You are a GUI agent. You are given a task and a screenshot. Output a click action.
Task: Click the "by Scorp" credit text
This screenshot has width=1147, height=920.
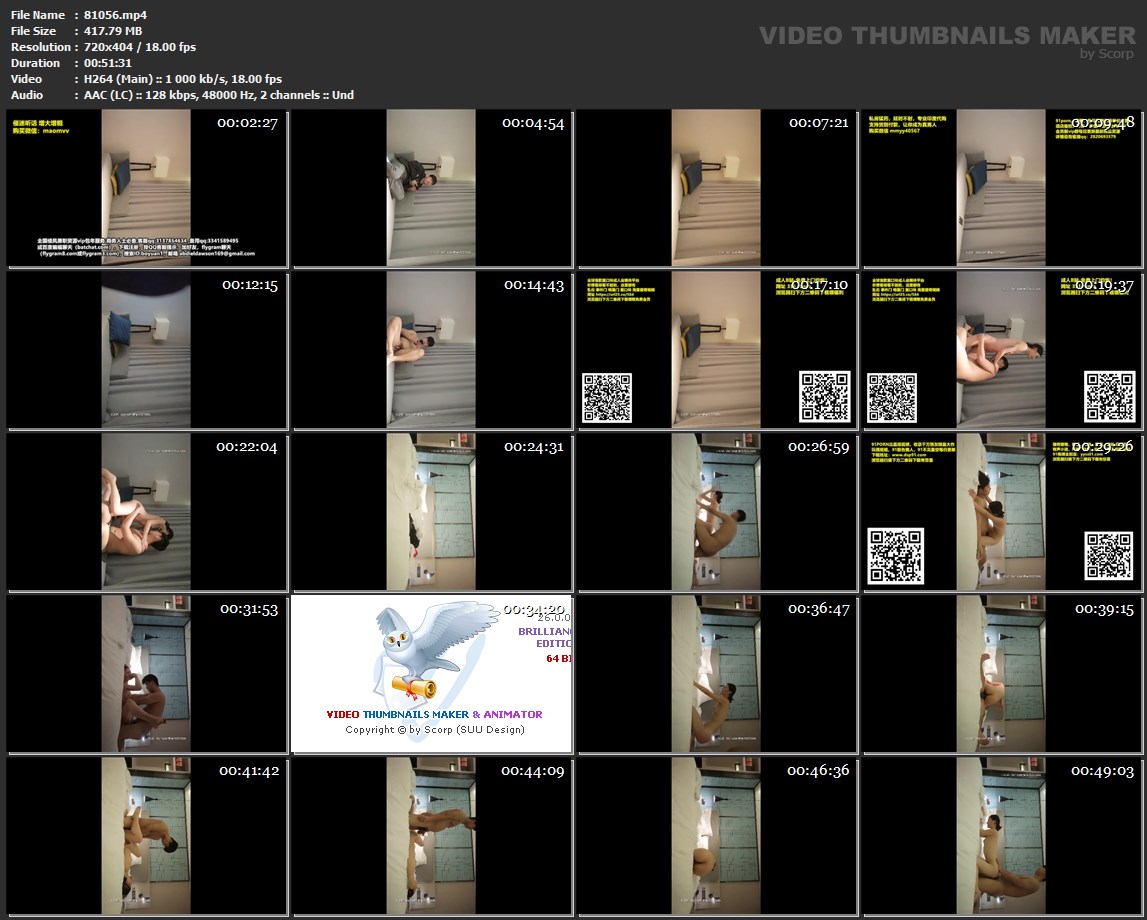pos(1107,54)
